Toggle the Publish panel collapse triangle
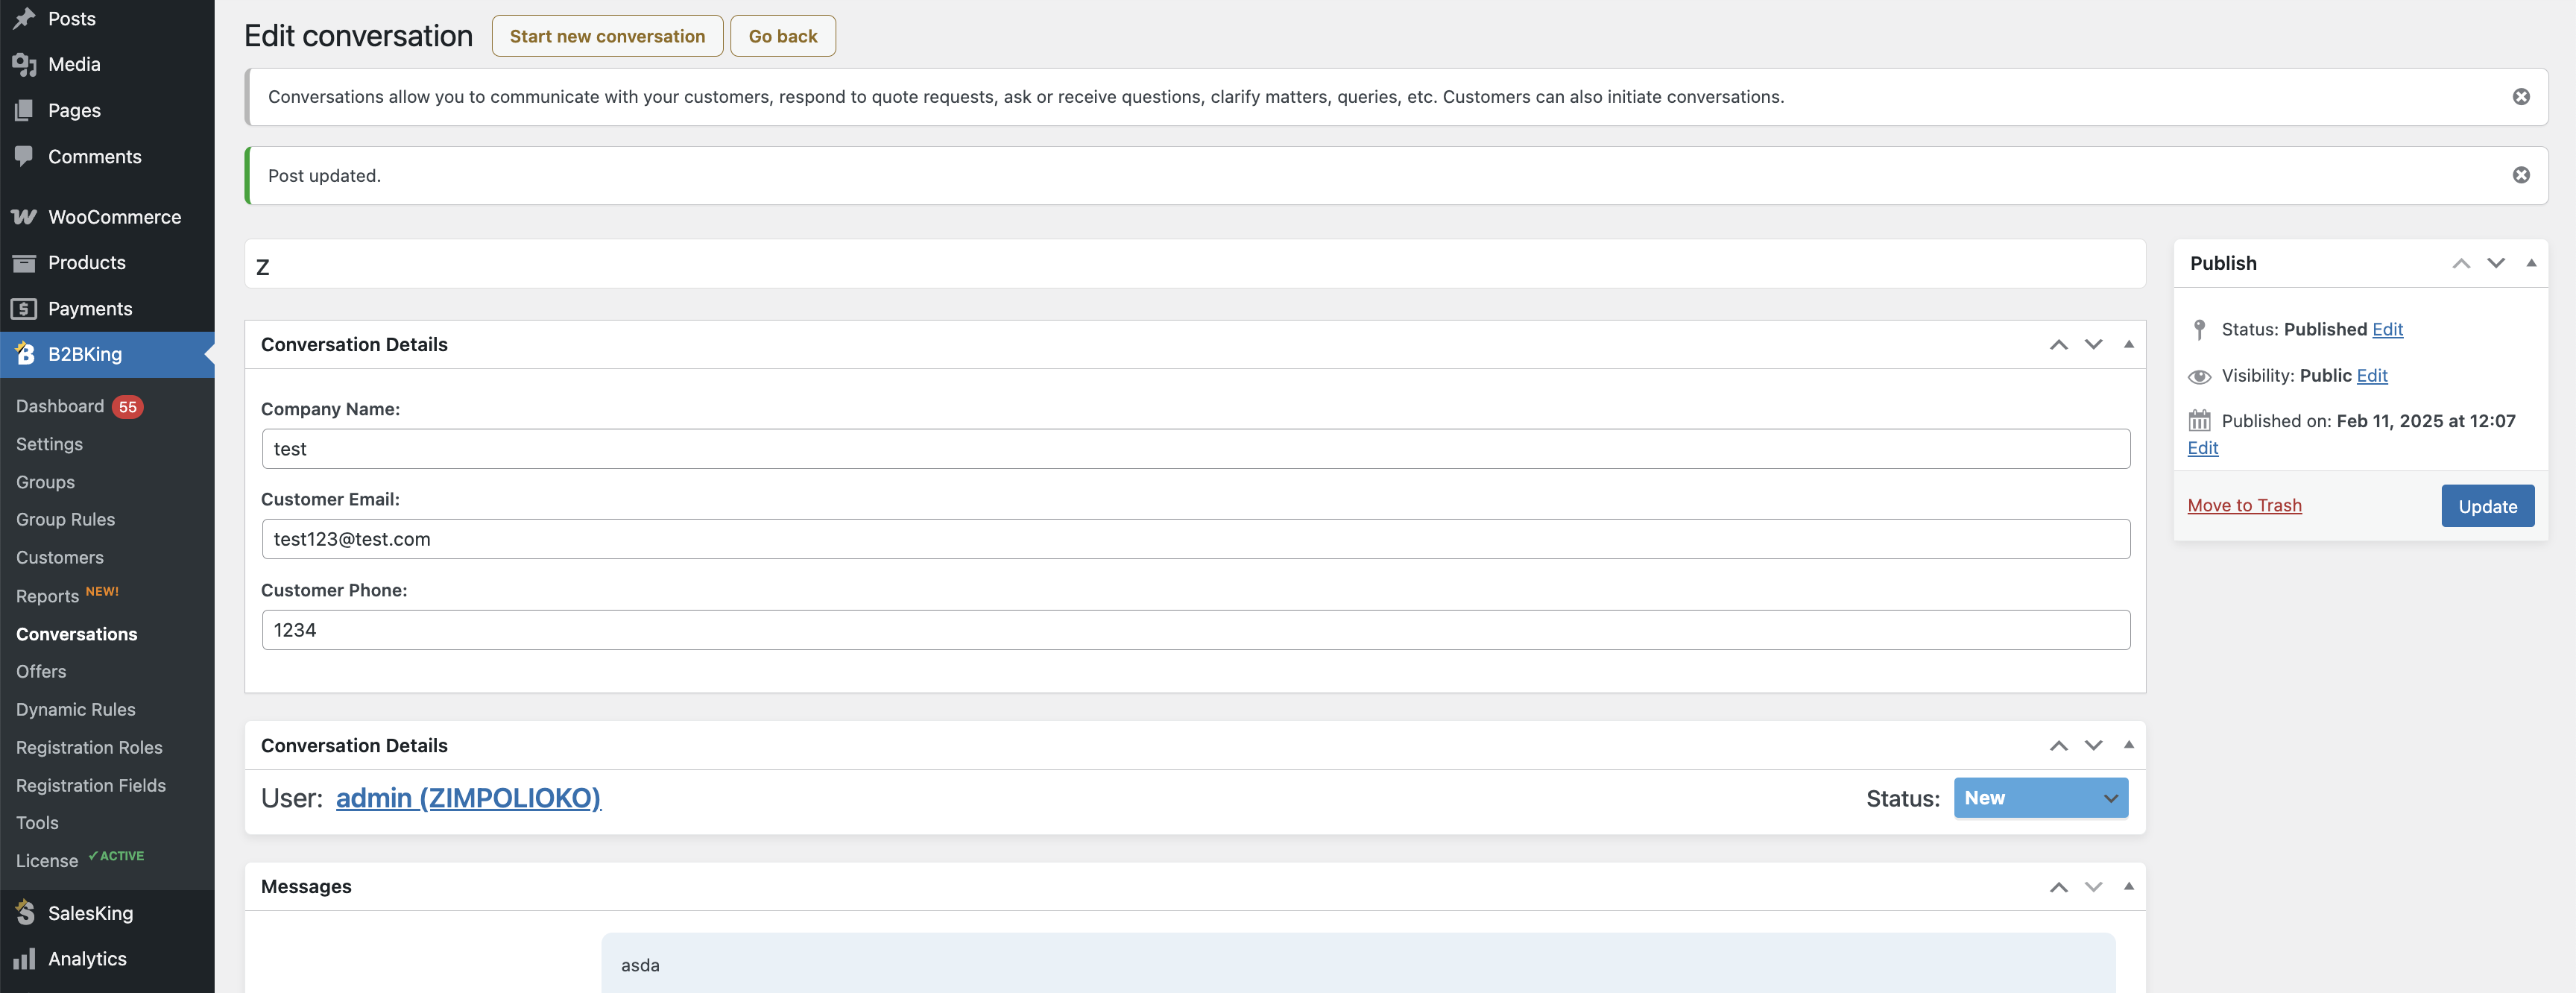2576x993 pixels. pyautogui.click(x=2531, y=263)
